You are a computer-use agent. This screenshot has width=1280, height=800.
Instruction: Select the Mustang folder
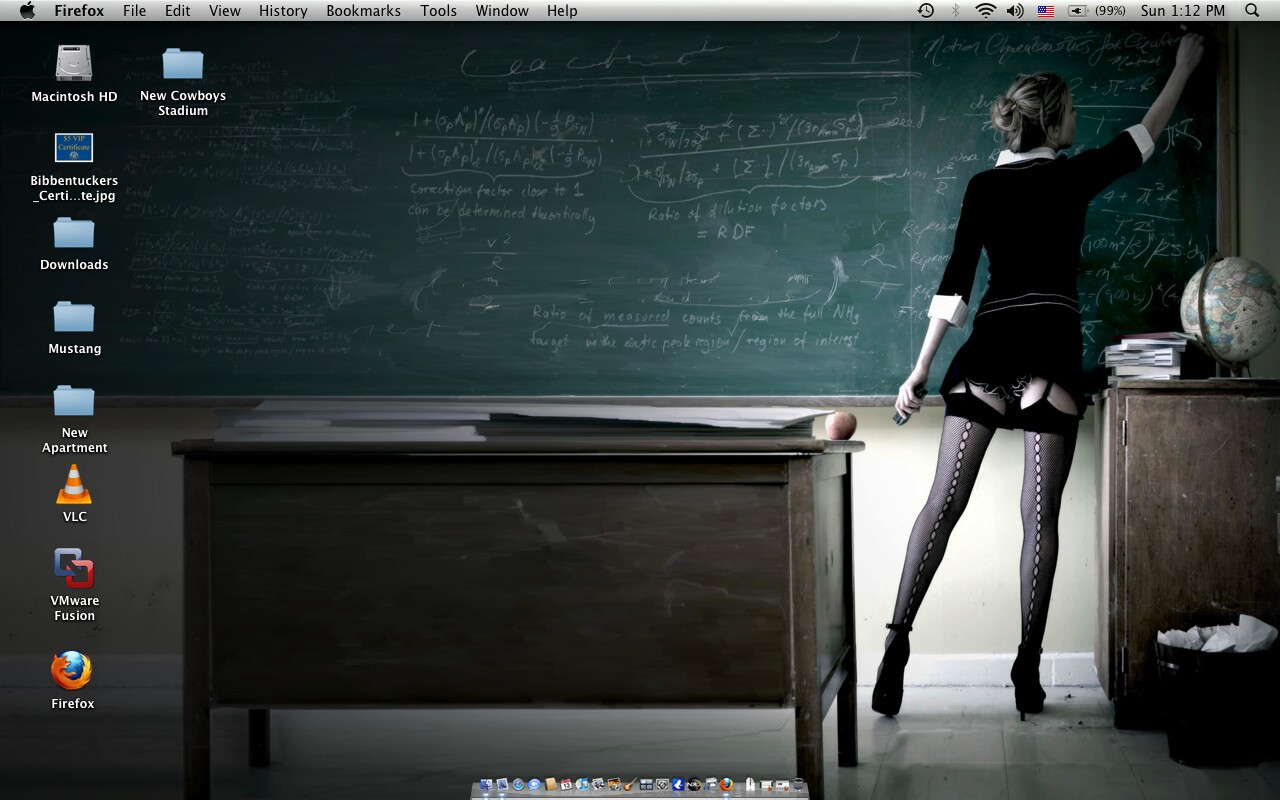click(x=74, y=317)
